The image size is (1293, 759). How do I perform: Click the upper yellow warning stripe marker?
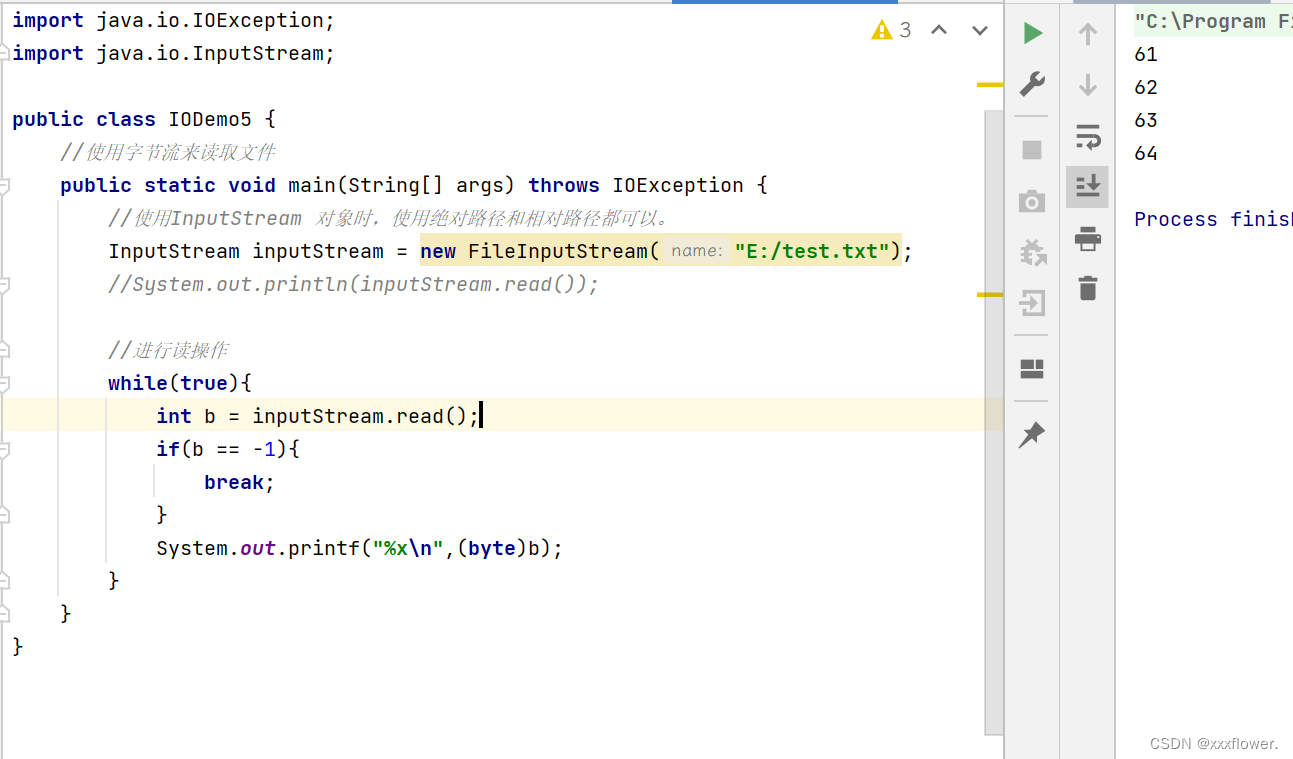[x=989, y=85]
